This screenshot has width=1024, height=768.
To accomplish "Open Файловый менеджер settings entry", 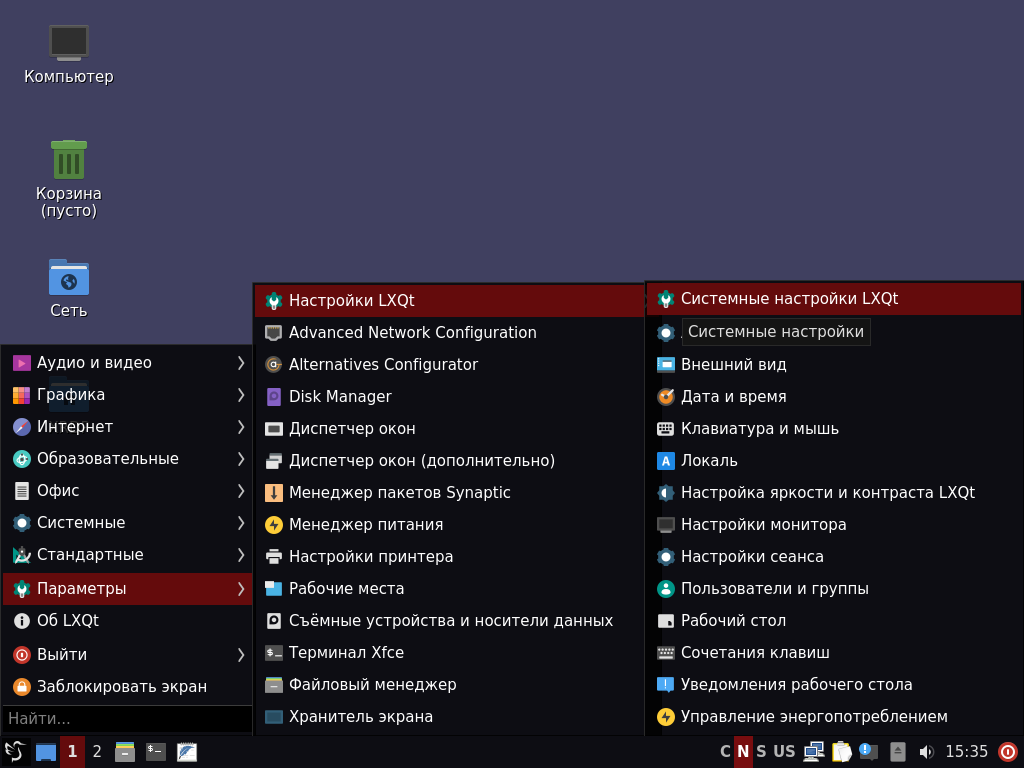I will click(x=449, y=684).
